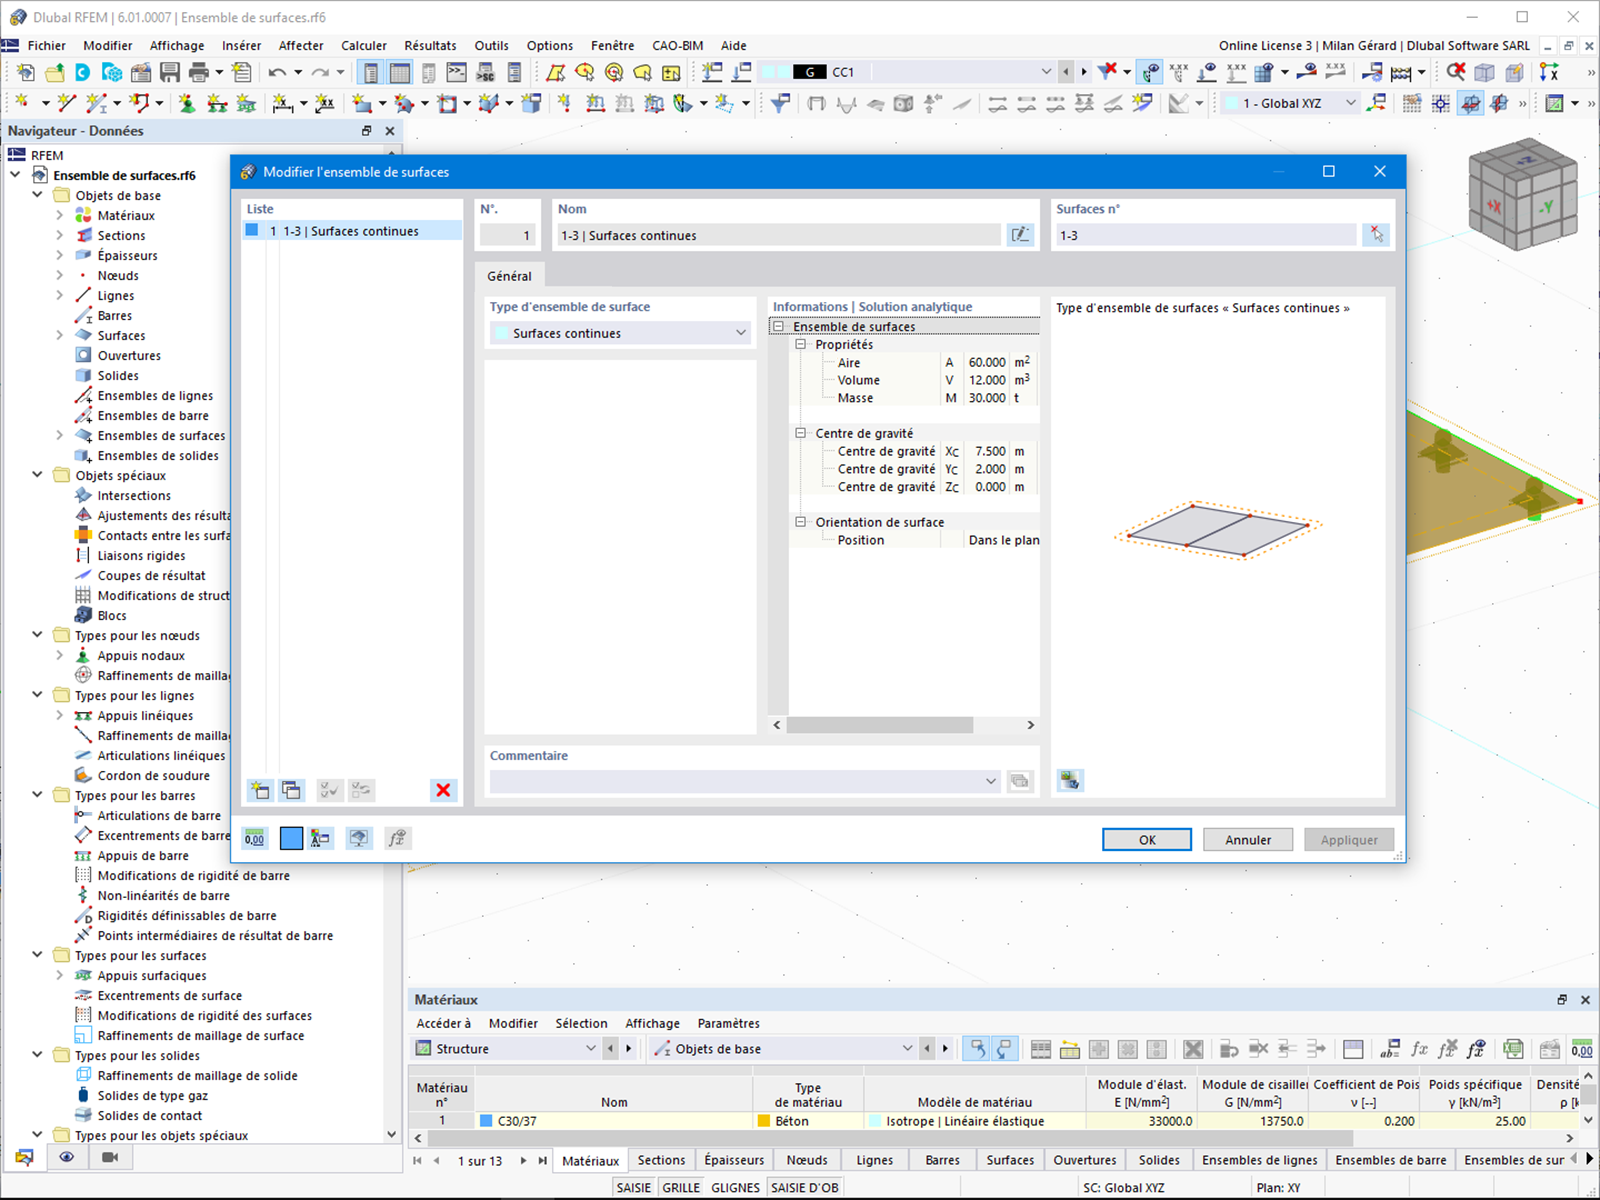Select Ouvertures in the Navigator tree
The image size is (1600, 1200).
(x=129, y=356)
